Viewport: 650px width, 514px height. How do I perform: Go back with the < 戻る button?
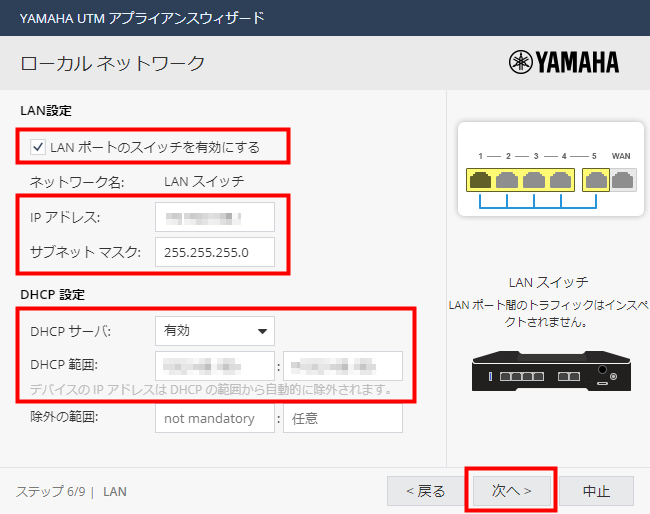coord(425,491)
